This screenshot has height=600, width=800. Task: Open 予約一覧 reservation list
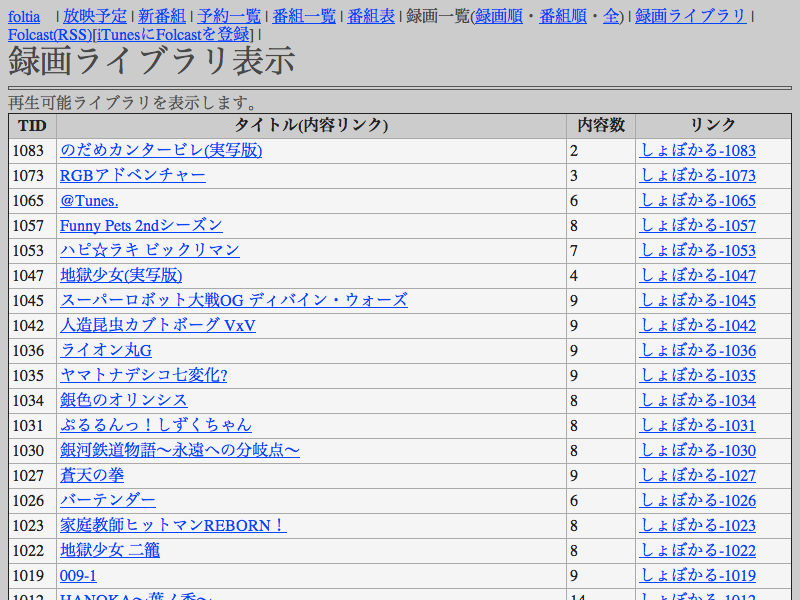pos(229,16)
